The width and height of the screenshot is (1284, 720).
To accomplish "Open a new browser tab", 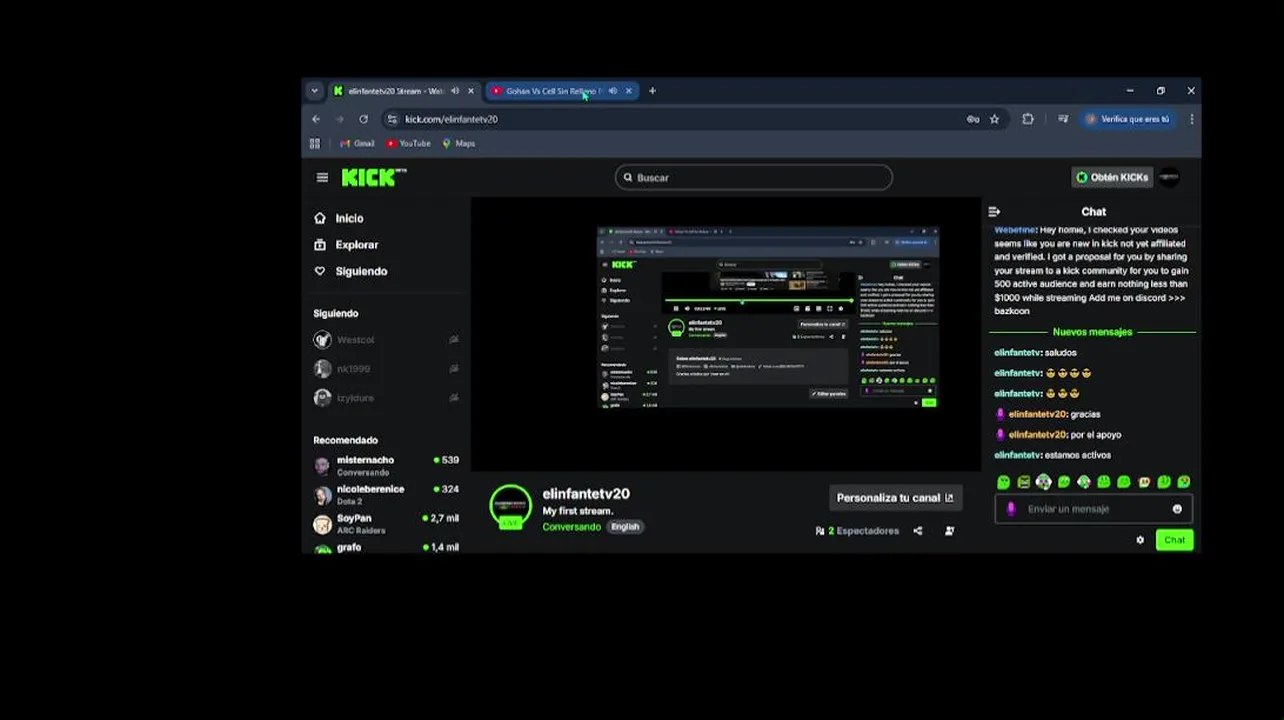I will pos(652,91).
